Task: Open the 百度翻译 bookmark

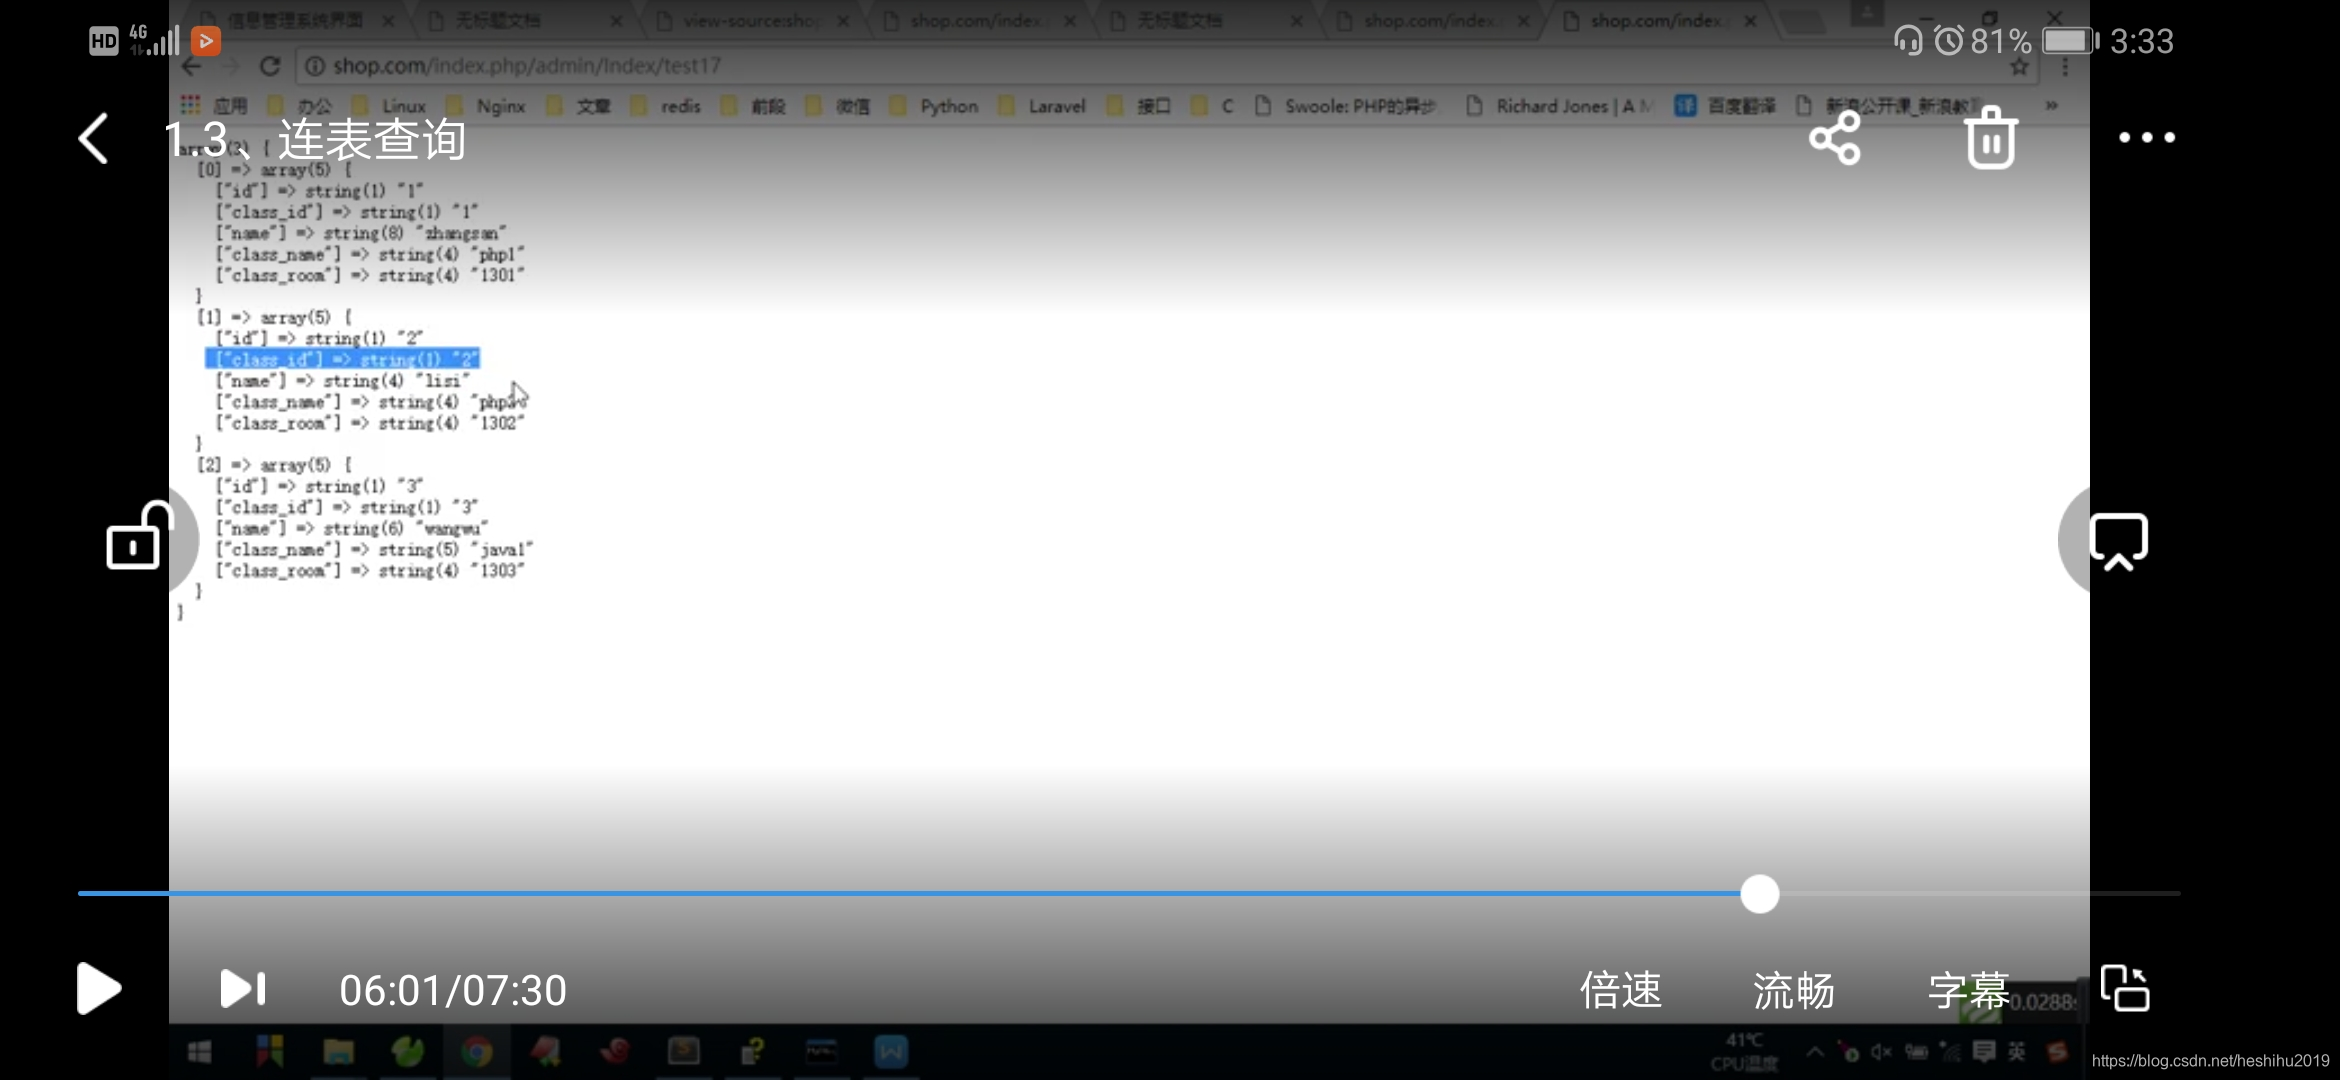Action: [1727, 105]
